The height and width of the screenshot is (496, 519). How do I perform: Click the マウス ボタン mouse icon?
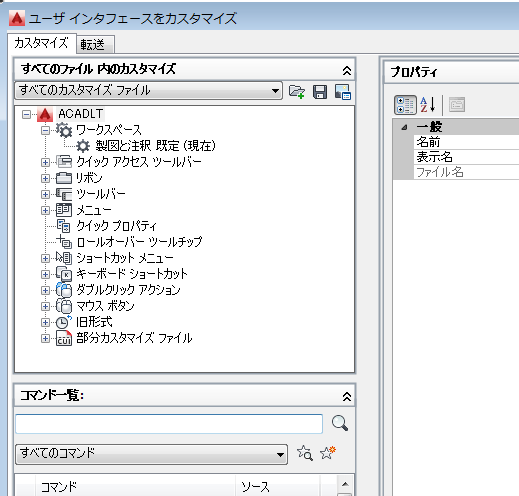[x=64, y=306]
